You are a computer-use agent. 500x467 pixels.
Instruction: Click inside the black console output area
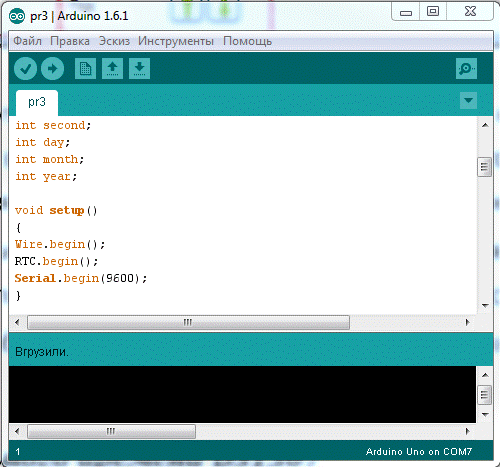pos(242,394)
